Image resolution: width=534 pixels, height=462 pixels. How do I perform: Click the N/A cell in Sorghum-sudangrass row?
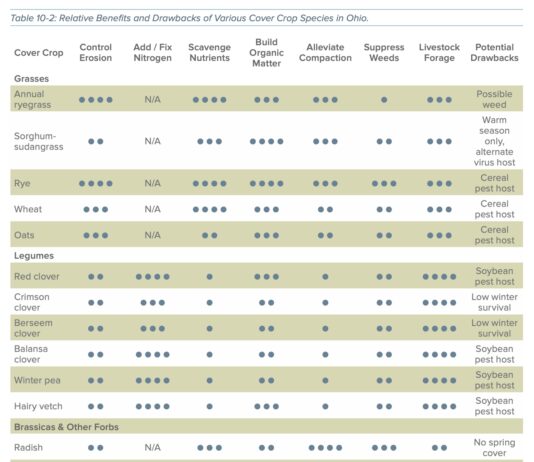coord(153,141)
